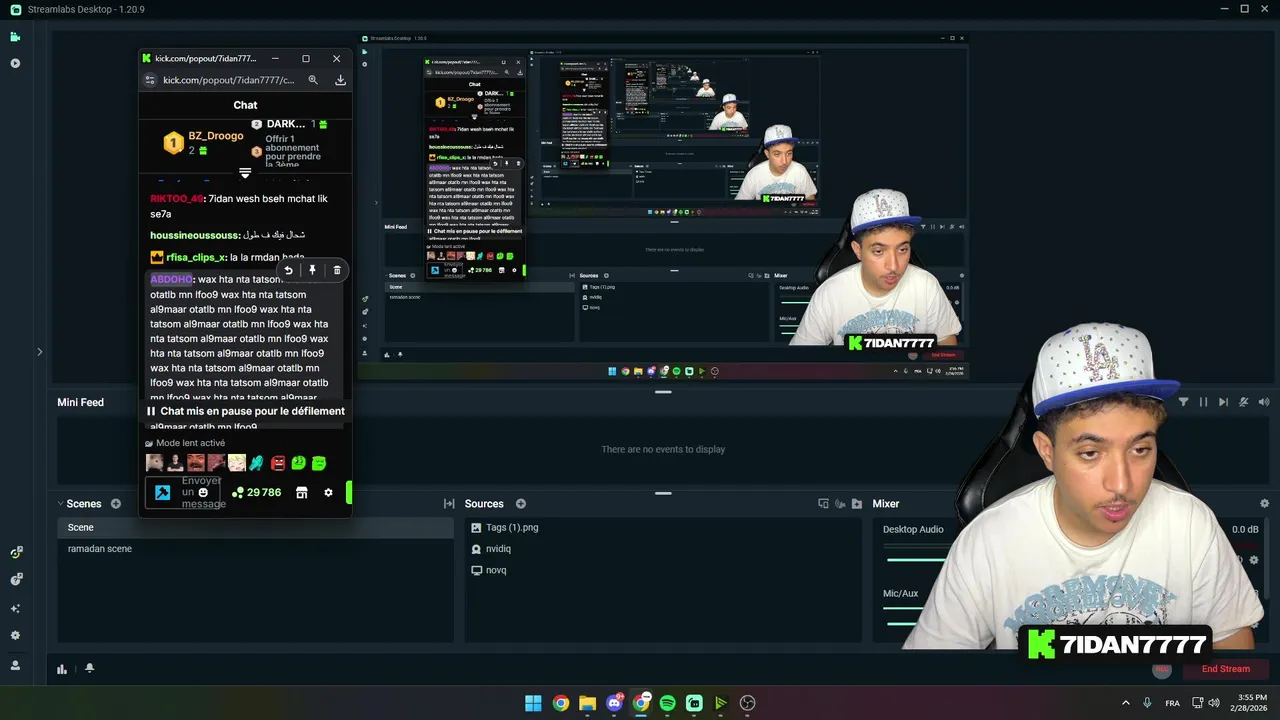Open Mixer settings gear icon
Viewport: 1280px width, 720px height.
tap(1264, 504)
